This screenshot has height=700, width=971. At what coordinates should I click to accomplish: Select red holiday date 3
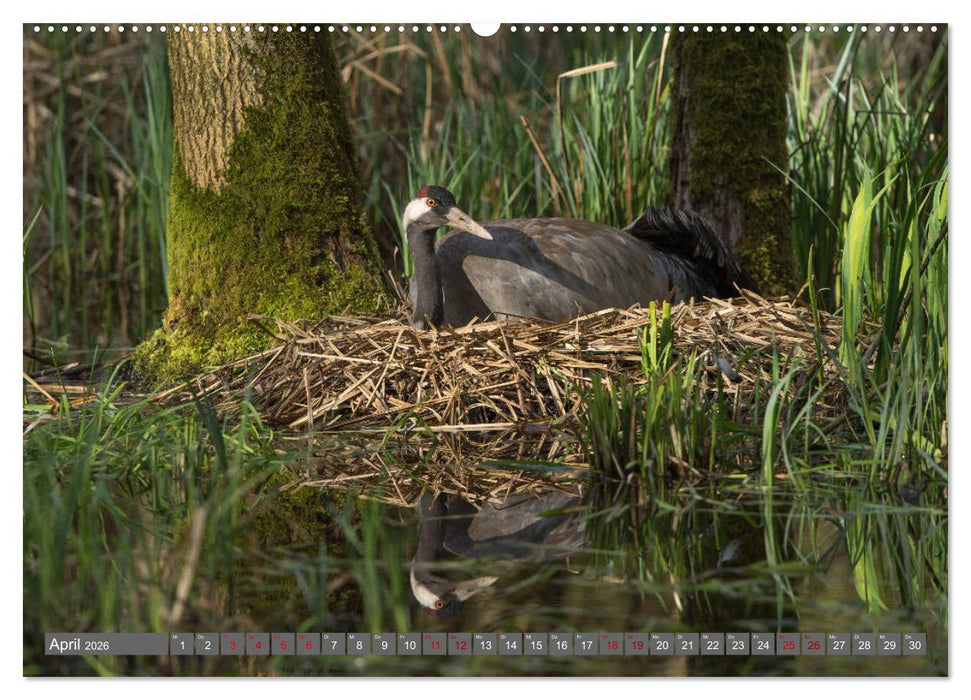[232, 644]
